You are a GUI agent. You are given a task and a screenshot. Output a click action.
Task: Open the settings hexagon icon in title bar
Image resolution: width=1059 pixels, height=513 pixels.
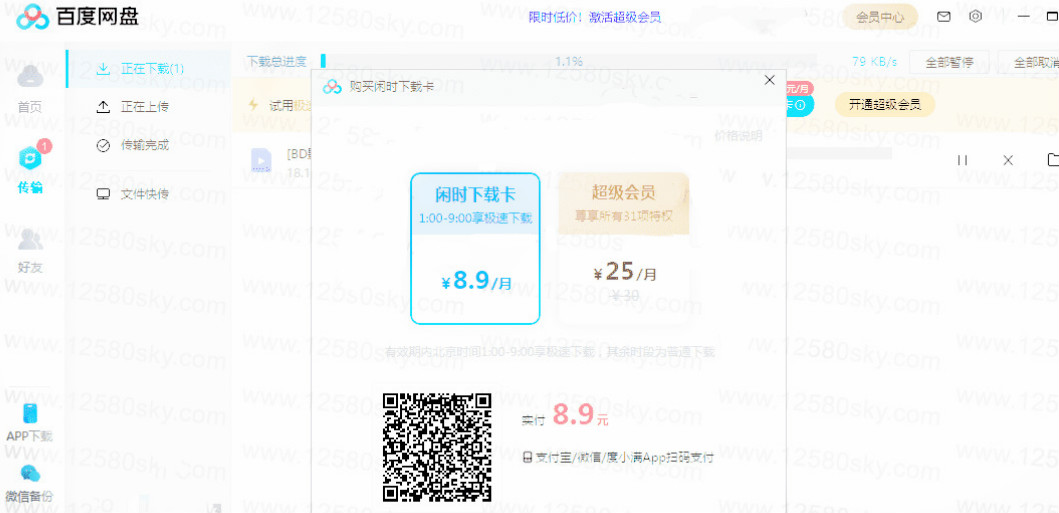point(975,17)
